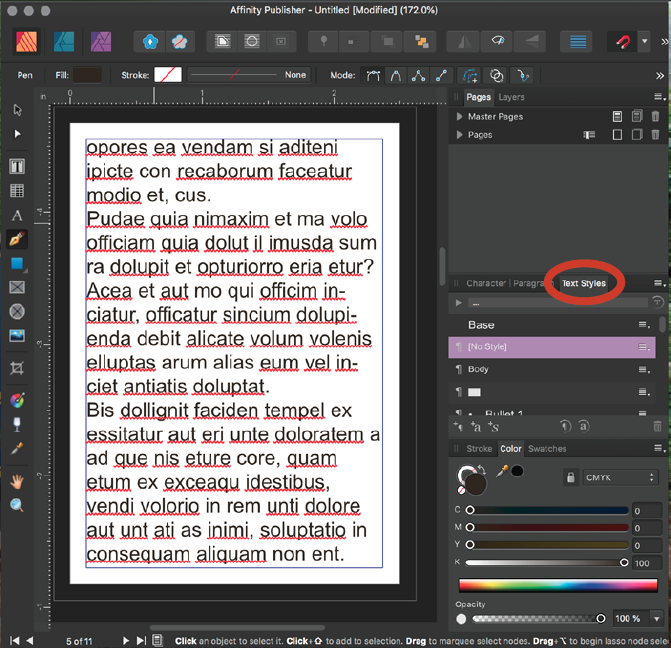Select the Hand view tool
671x648 pixels.
[17, 481]
